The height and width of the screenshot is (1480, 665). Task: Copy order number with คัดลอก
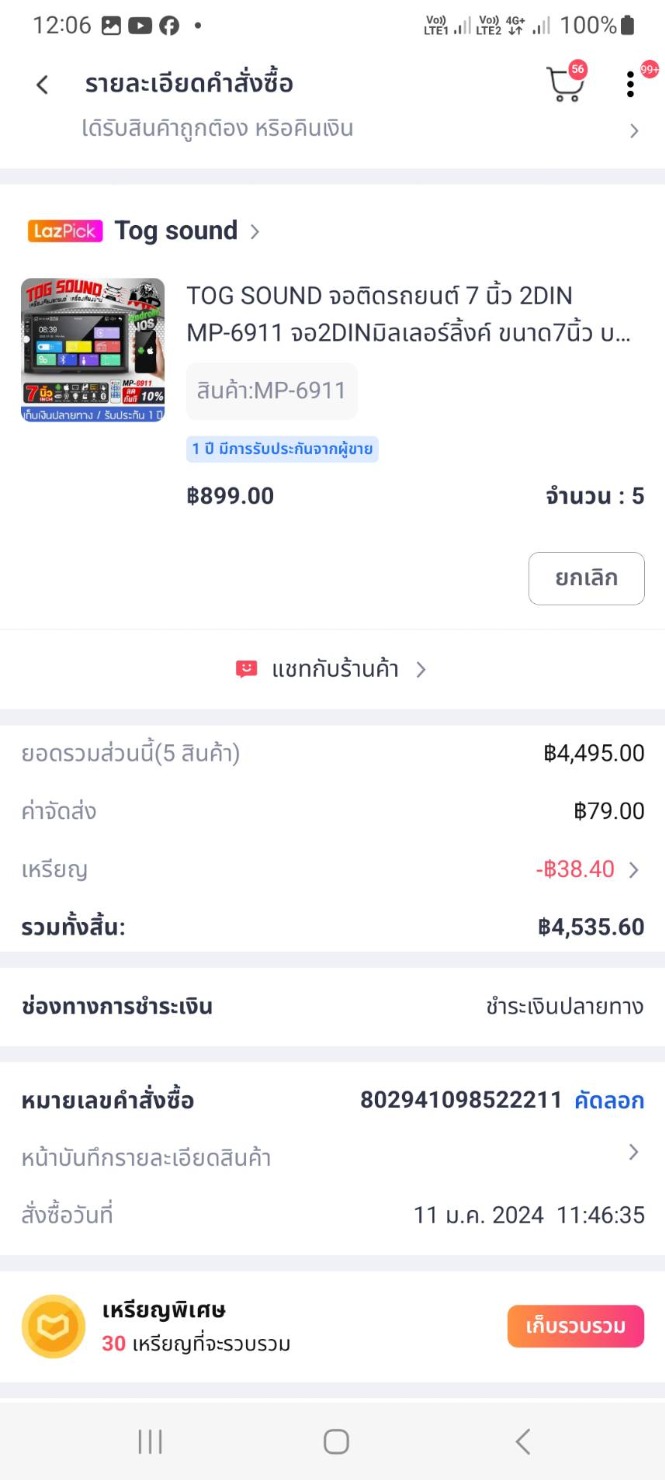click(608, 1101)
